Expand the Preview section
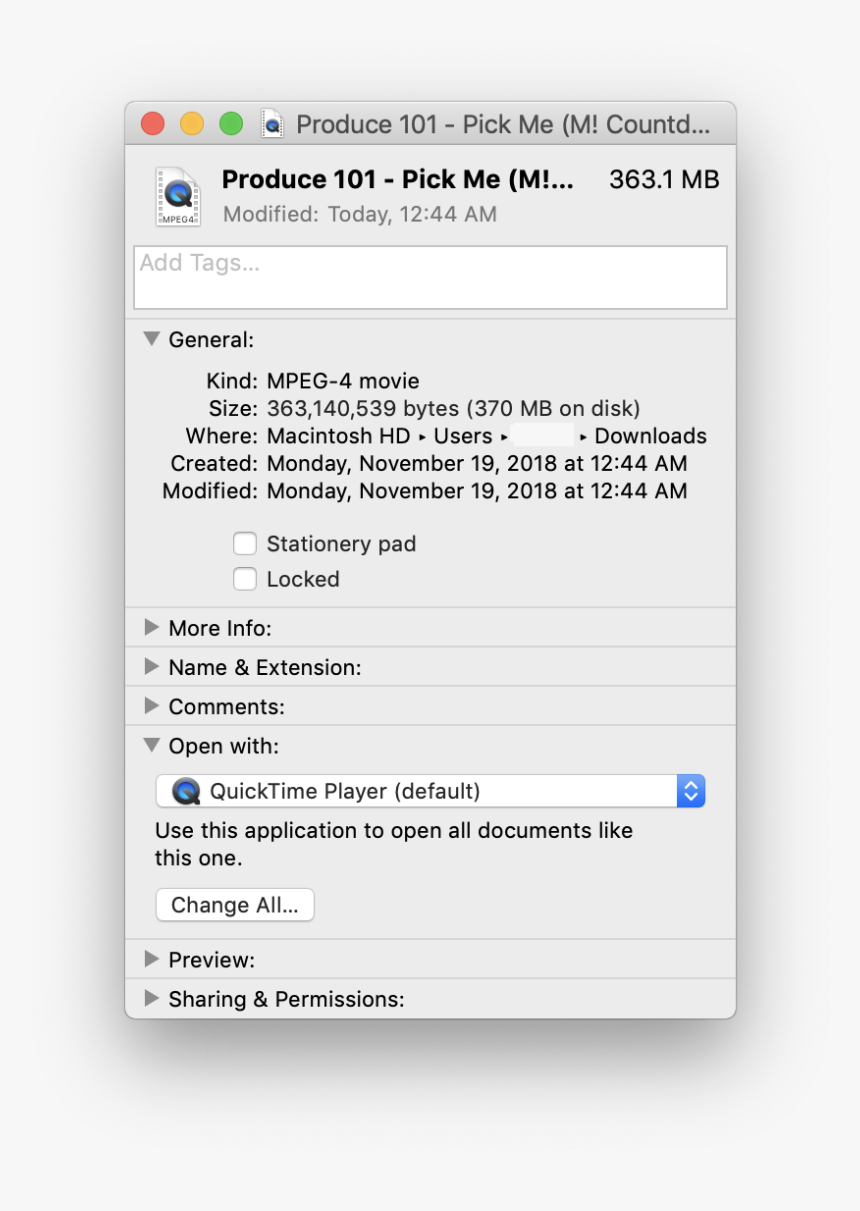This screenshot has width=860, height=1211. pyautogui.click(x=151, y=958)
